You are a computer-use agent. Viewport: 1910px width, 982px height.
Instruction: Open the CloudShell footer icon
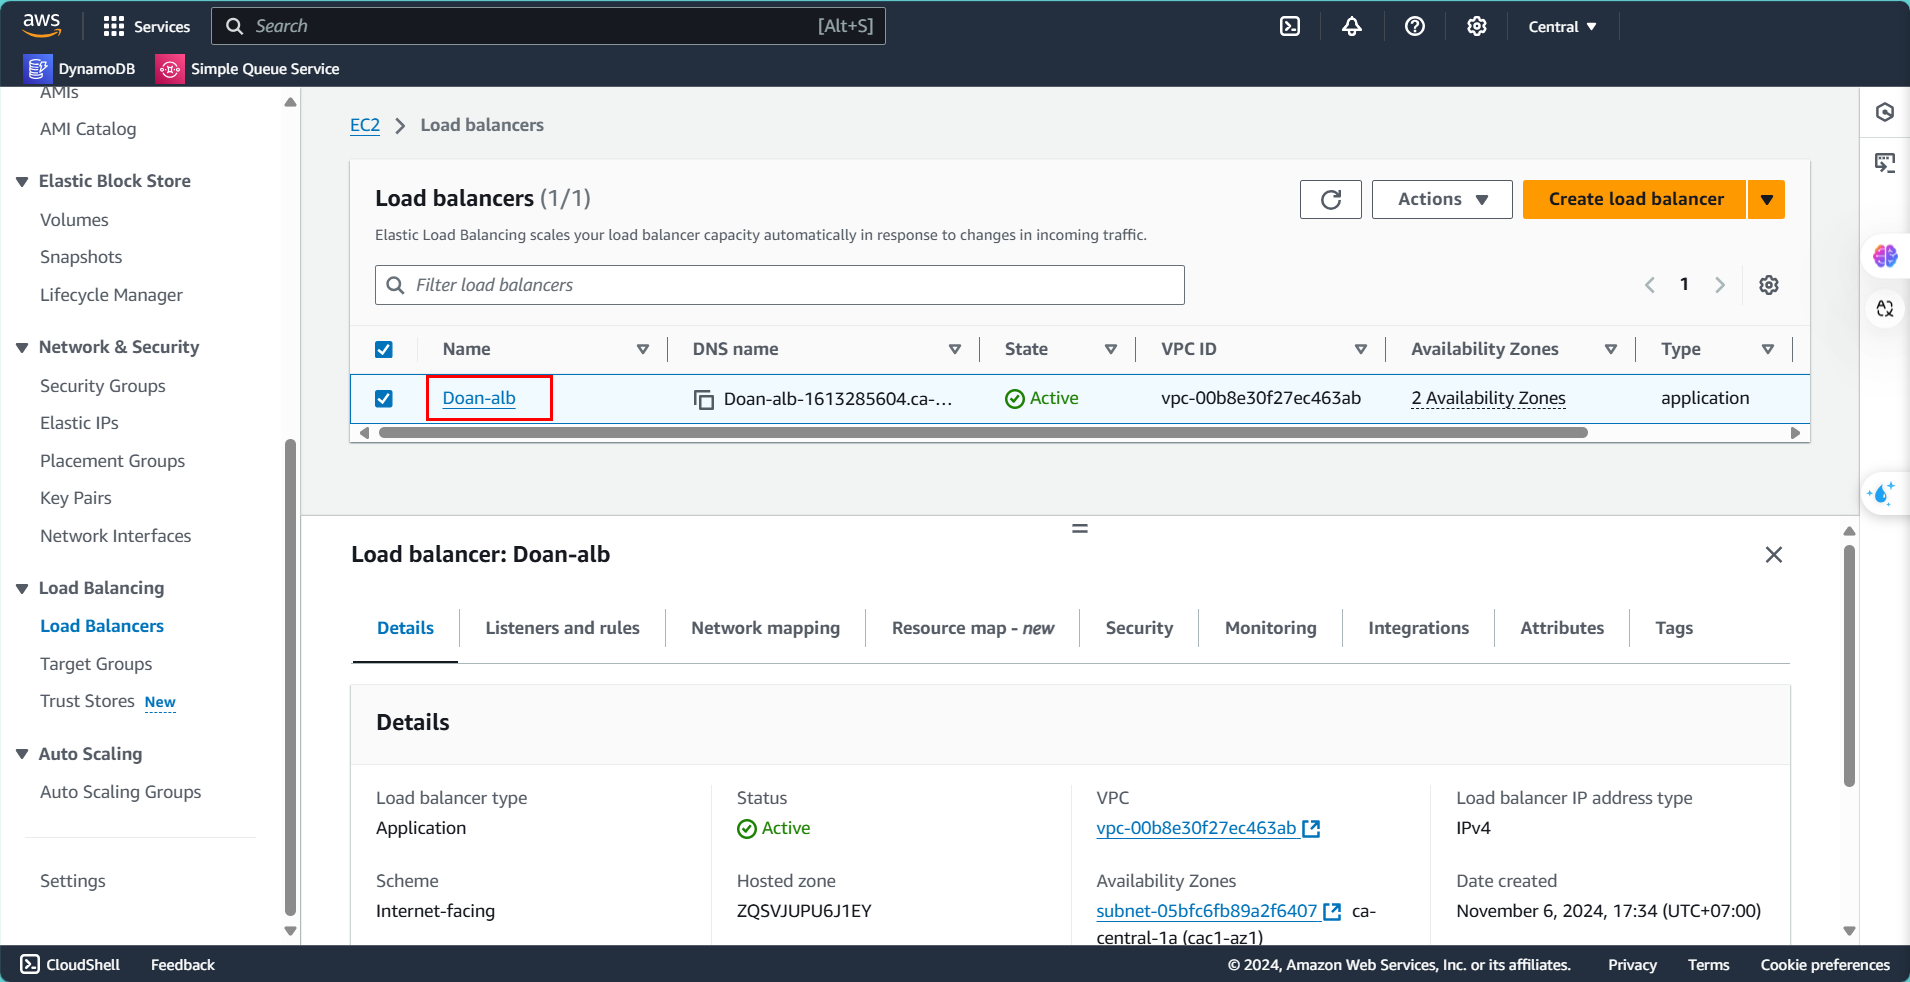coord(30,964)
